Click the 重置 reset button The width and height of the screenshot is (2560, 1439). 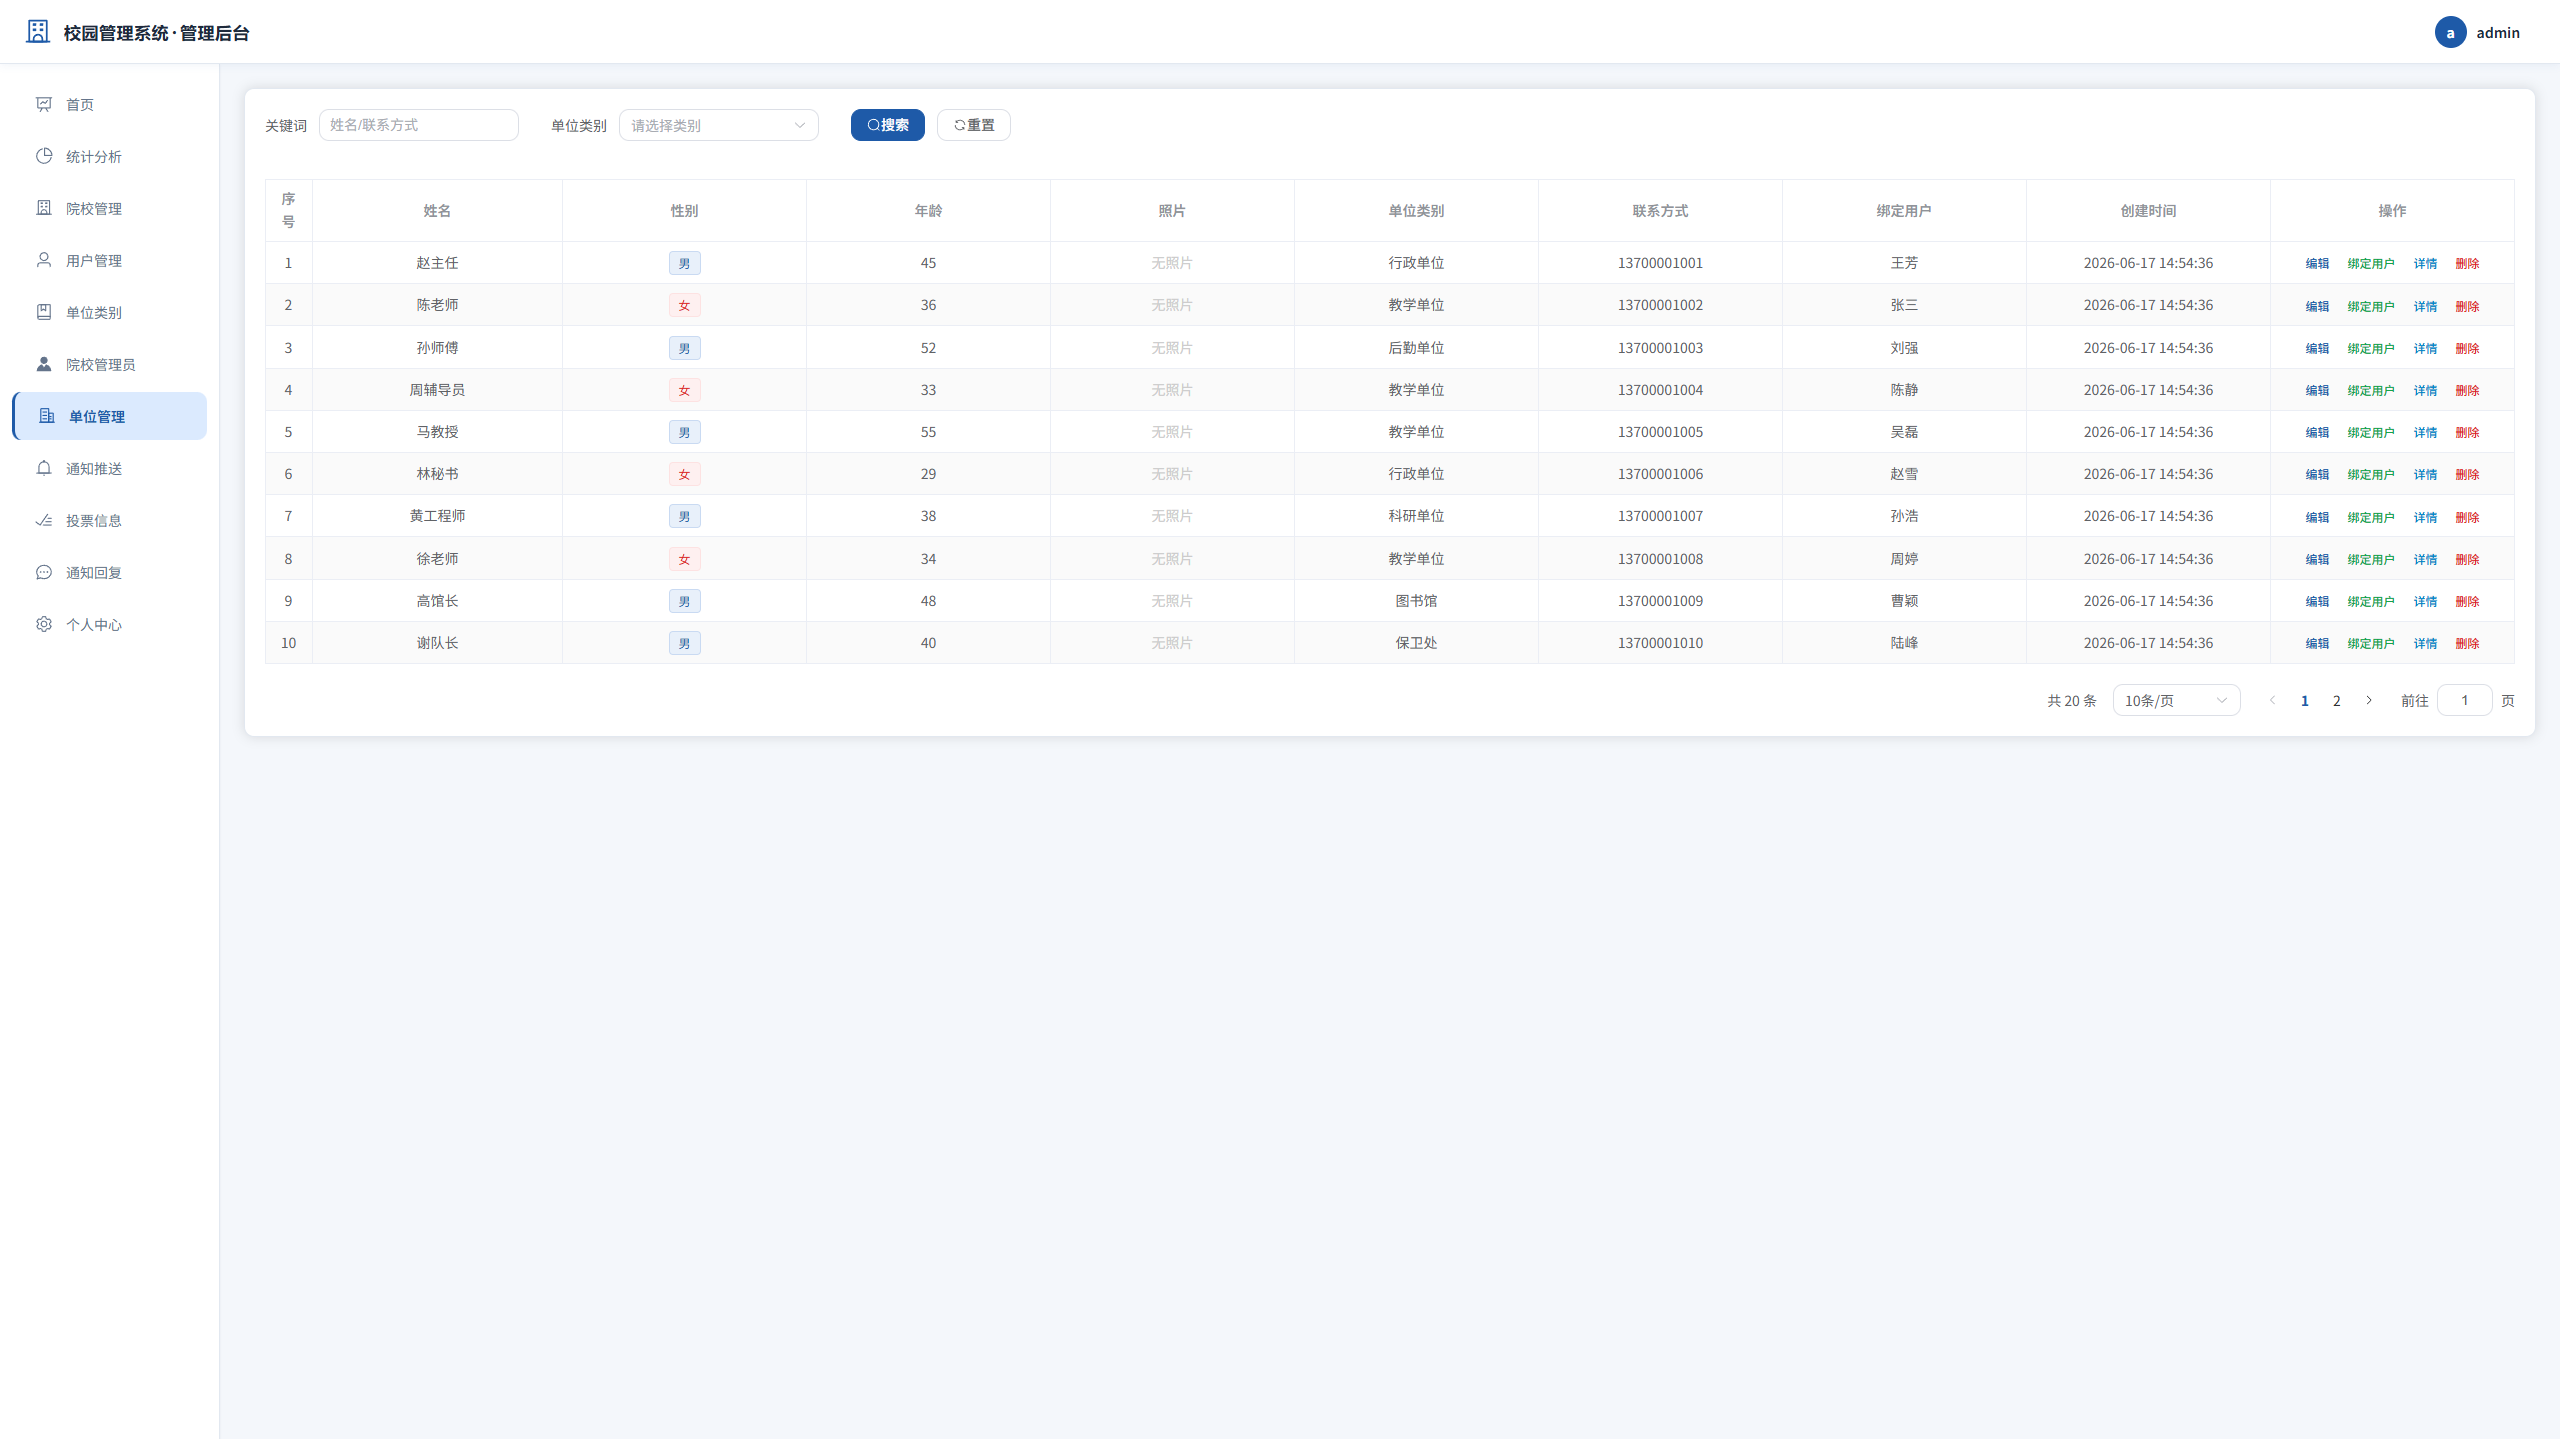click(x=974, y=125)
